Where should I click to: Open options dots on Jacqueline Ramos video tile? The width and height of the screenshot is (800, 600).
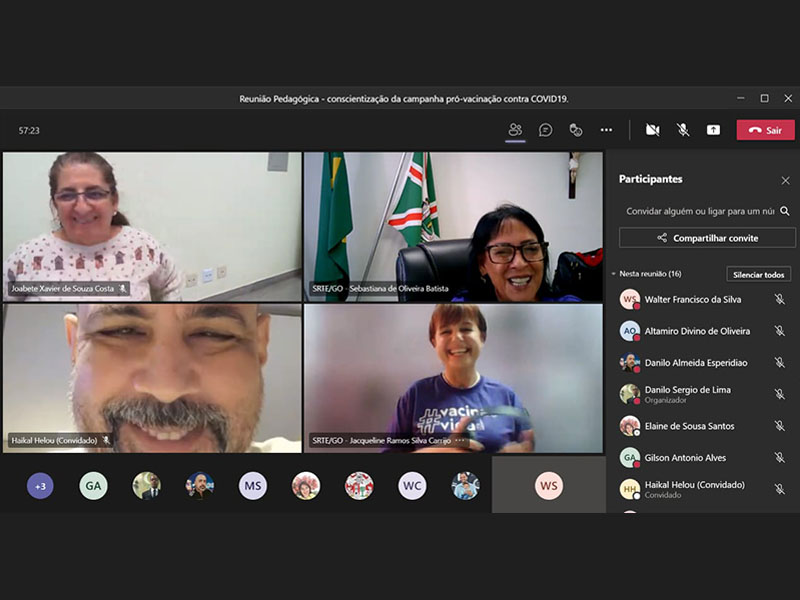pyautogui.click(x=460, y=440)
